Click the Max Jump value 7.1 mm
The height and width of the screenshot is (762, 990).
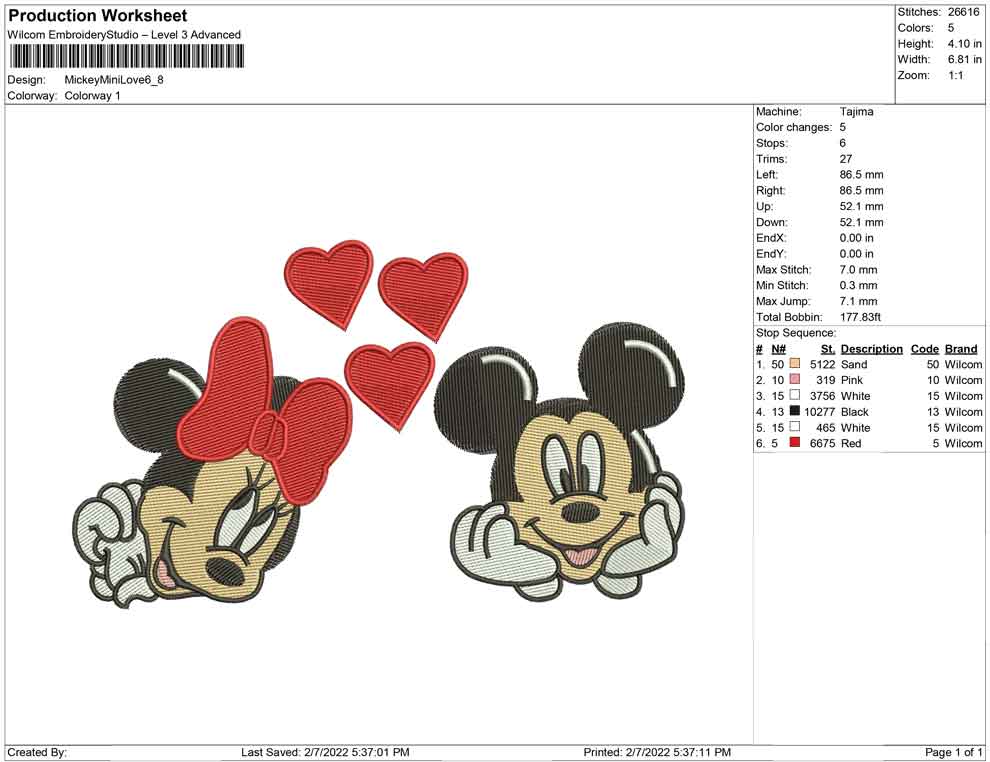coord(858,301)
